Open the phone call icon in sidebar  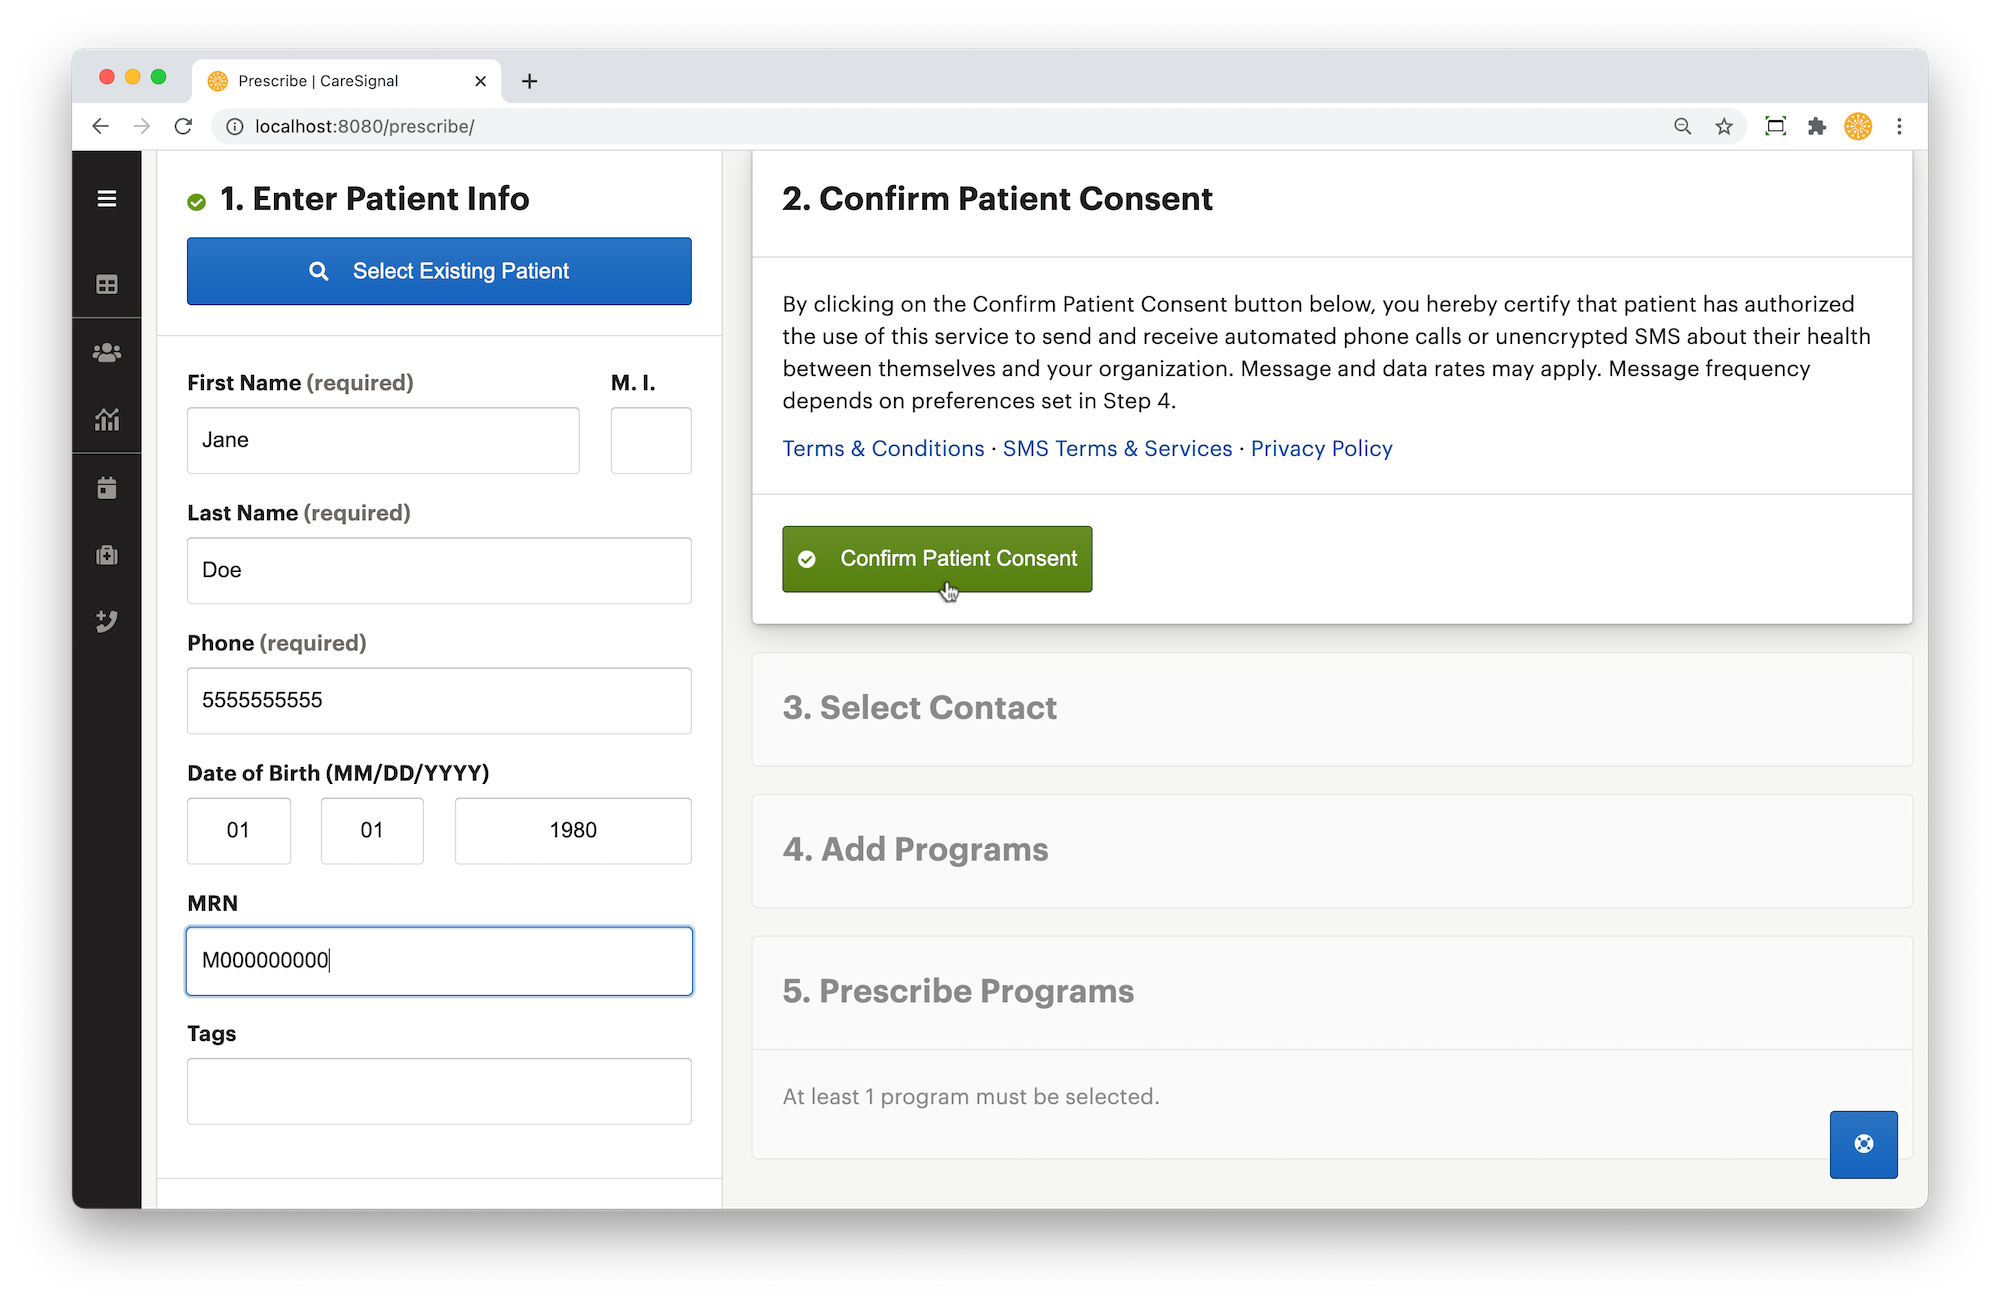[106, 621]
